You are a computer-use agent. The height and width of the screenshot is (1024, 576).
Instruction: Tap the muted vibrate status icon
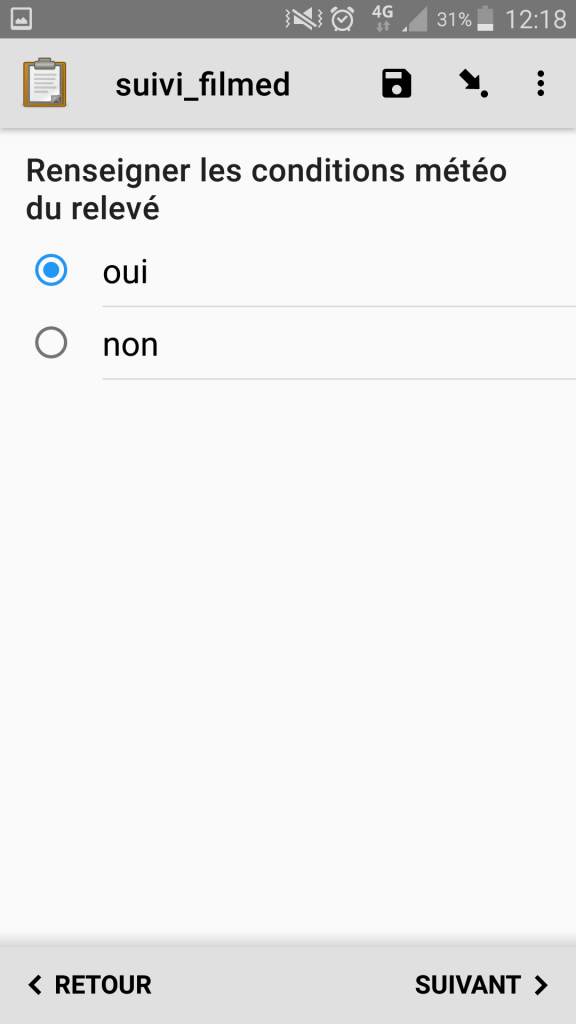coord(304,19)
